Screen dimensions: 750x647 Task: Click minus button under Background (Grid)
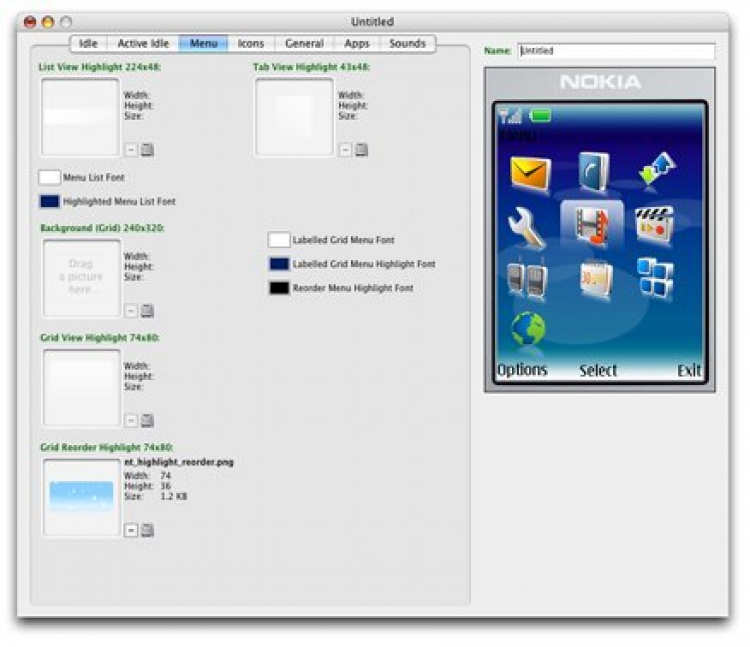131,311
